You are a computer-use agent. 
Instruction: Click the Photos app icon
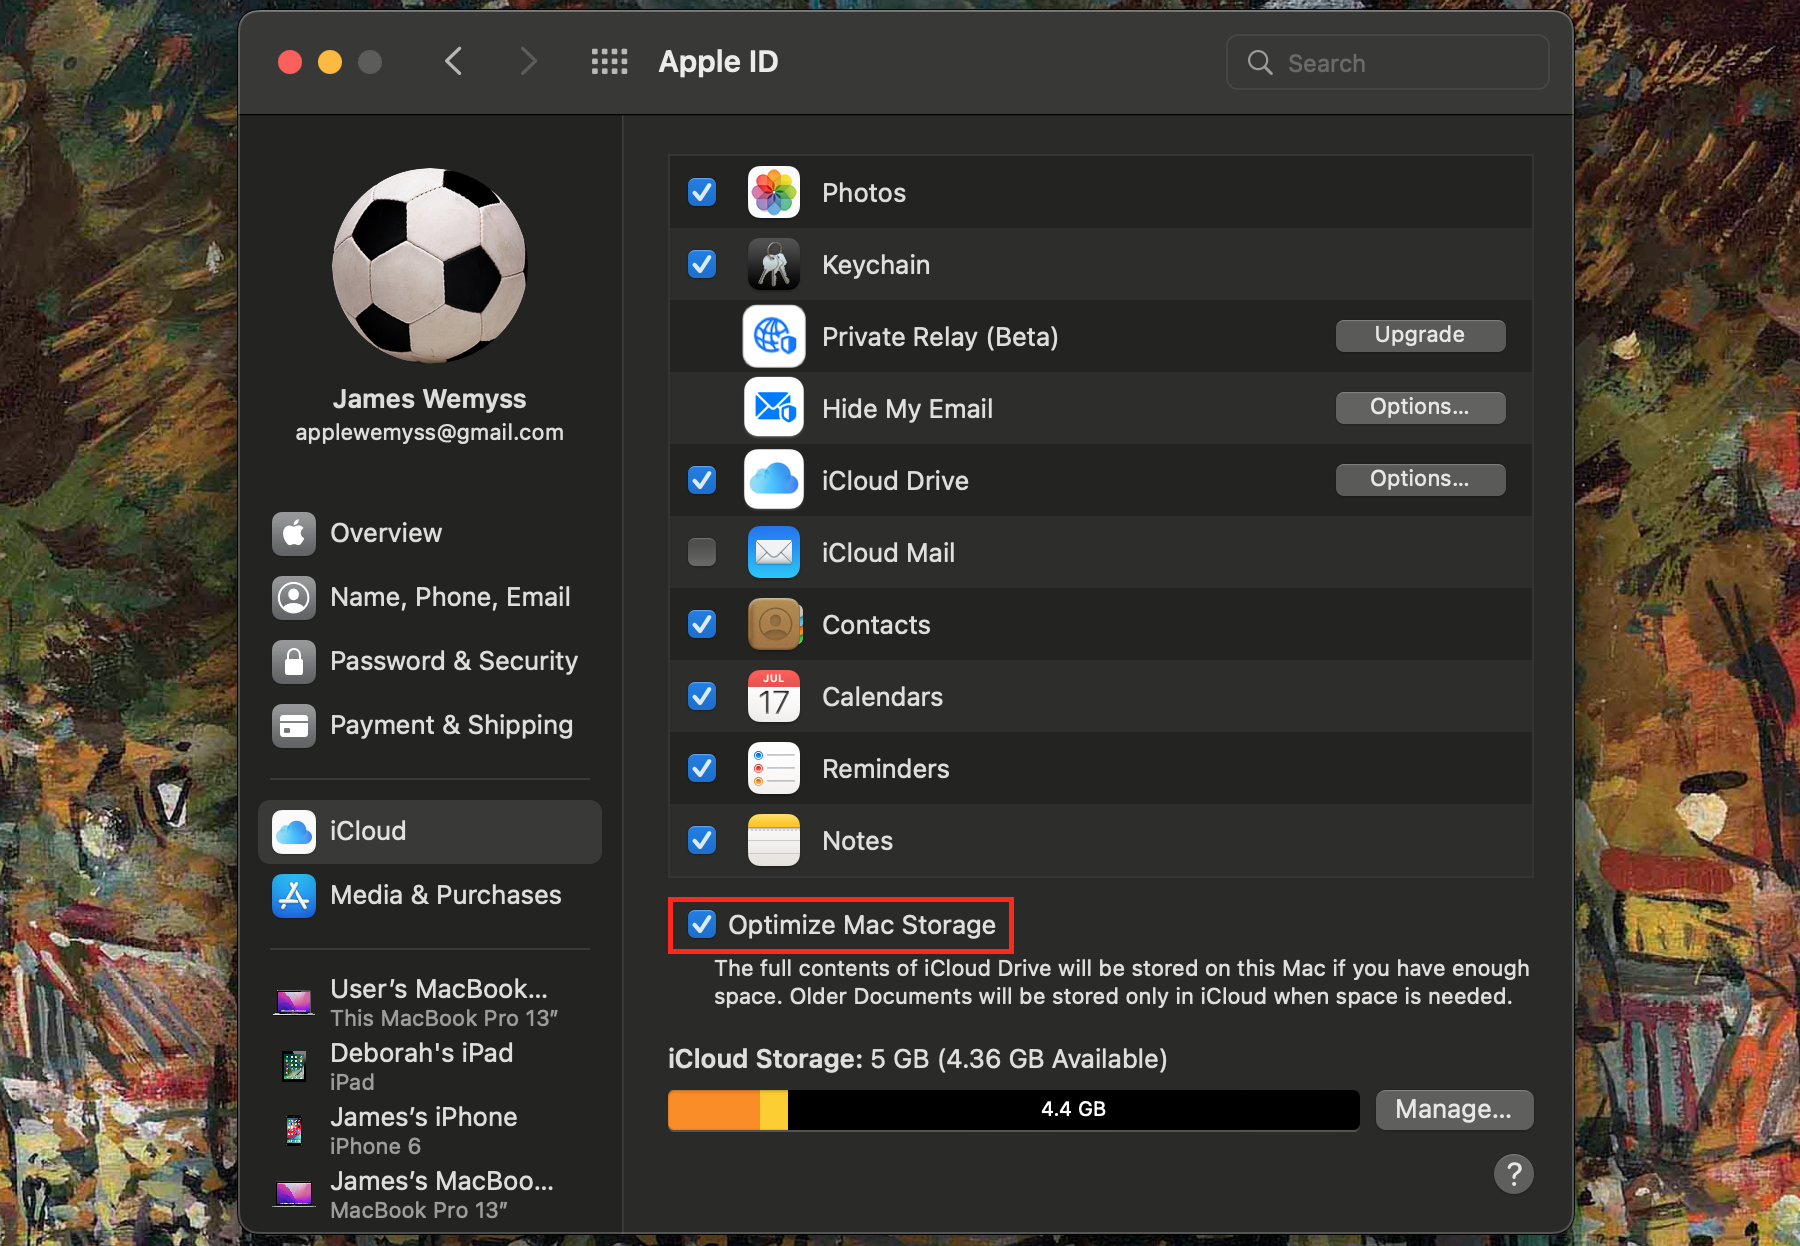click(x=774, y=192)
